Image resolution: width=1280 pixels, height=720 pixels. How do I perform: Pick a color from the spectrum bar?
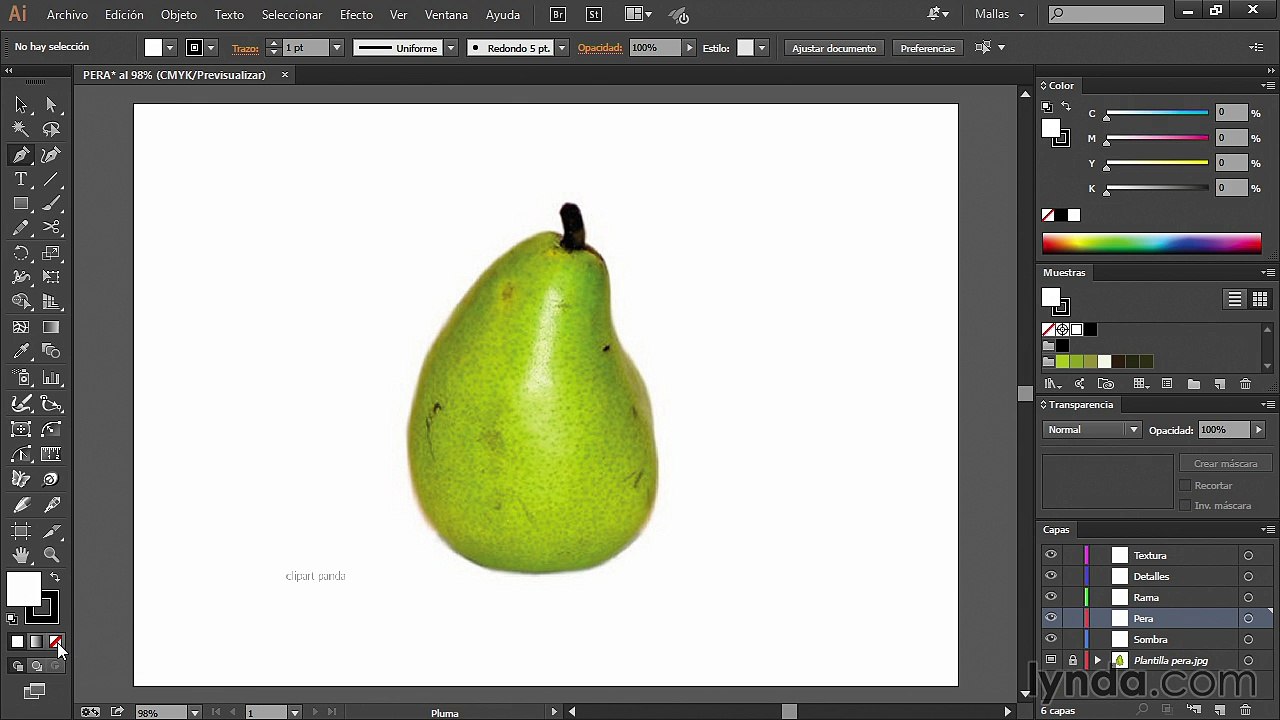coord(1152,243)
